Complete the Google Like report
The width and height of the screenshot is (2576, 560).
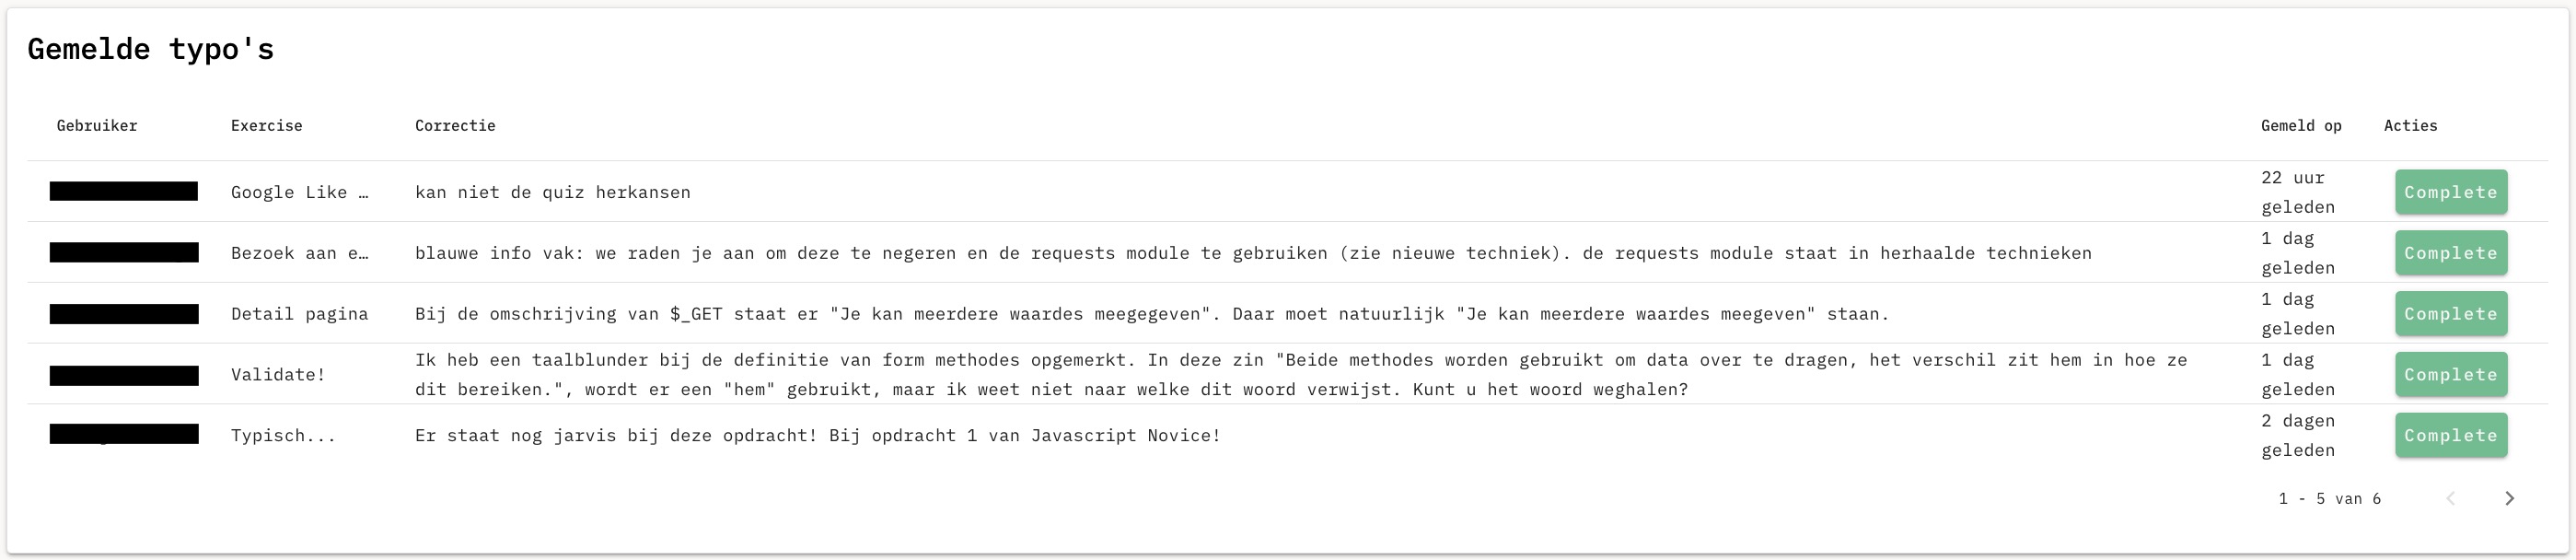point(2451,192)
